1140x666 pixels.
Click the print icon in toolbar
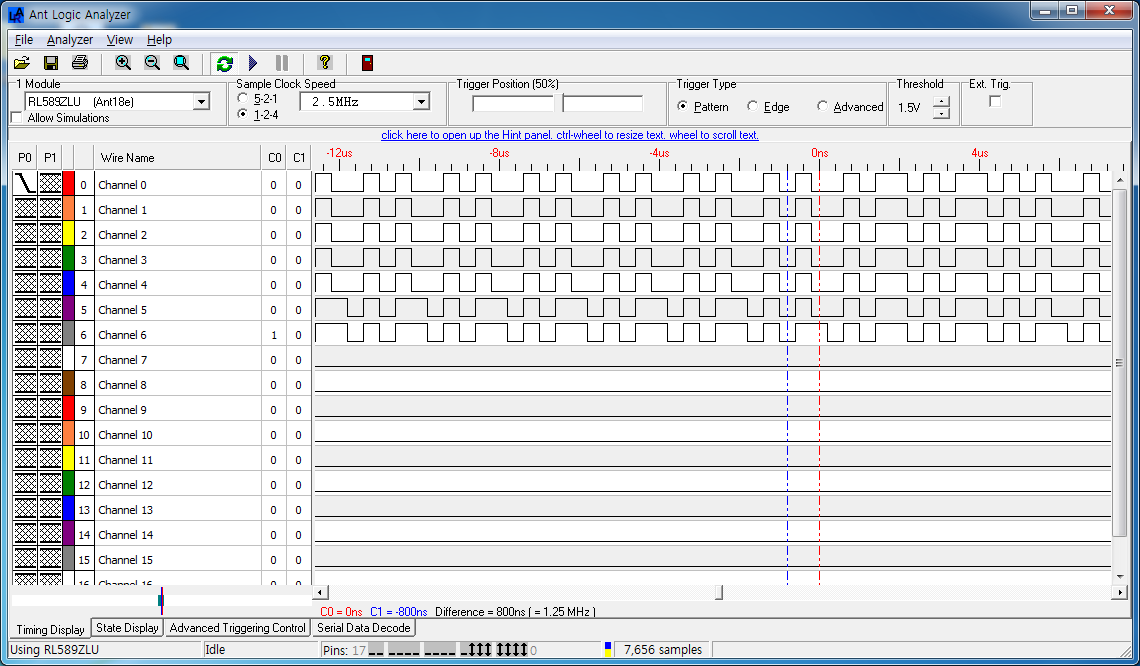tap(80, 63)
